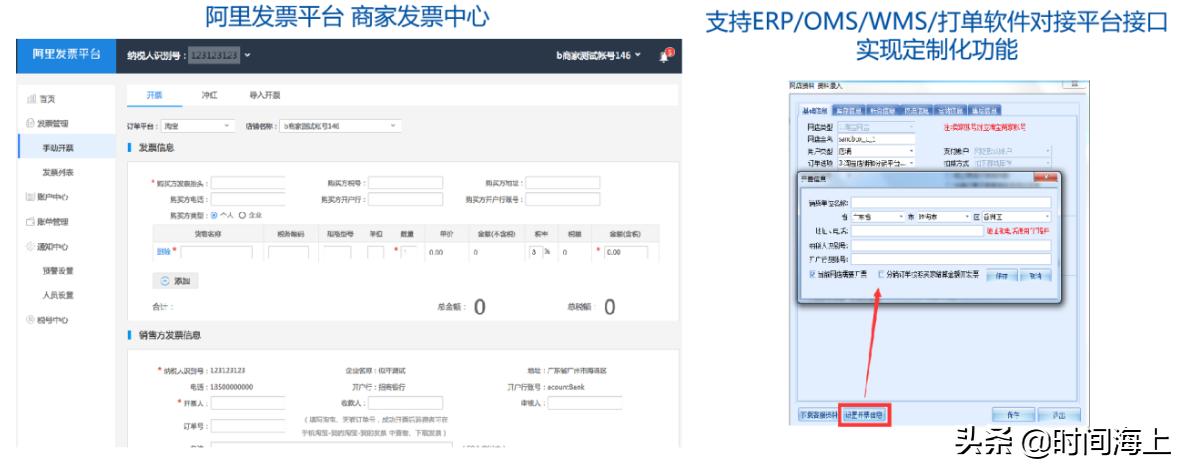The height and width of the screenshot is (471, 1186).
Task: Open the 店铺名称 dropdown
Action: click(x=340, y=126)
